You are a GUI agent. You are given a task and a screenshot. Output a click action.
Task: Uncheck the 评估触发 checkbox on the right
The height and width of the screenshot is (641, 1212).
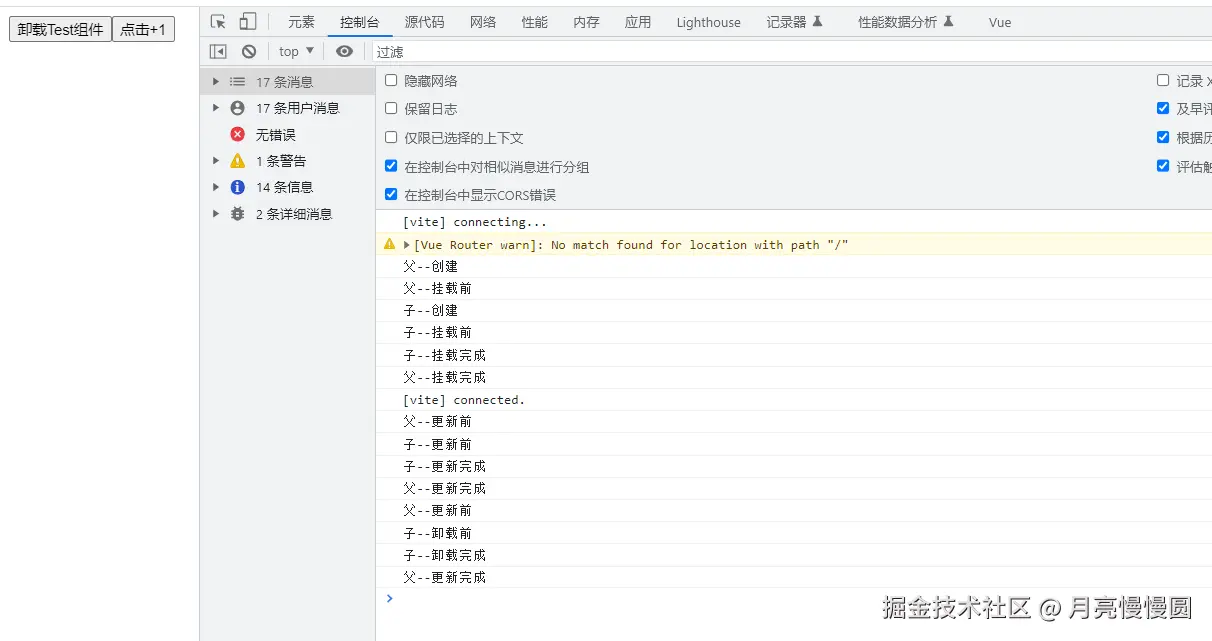(1163, 166)
